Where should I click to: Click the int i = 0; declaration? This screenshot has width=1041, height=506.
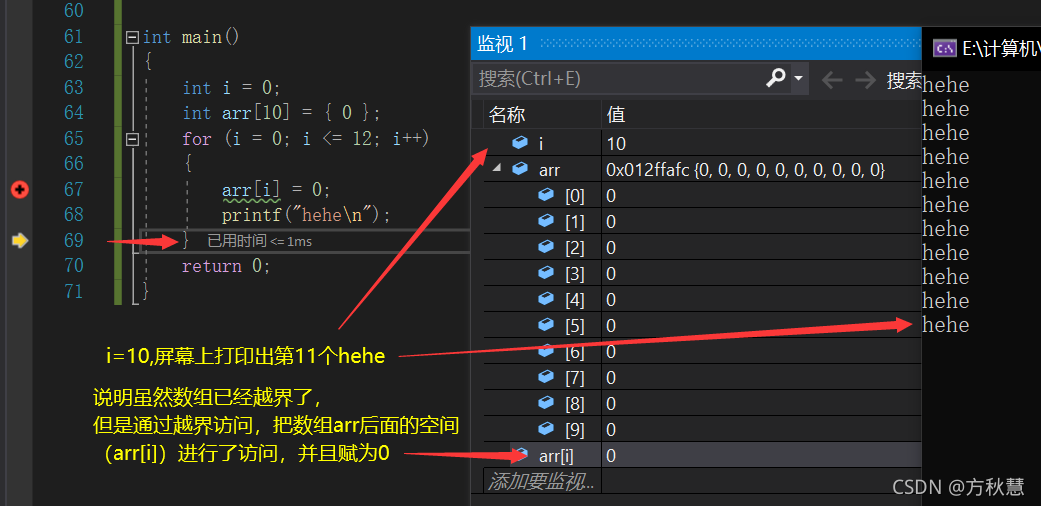(x=232, y=88)
